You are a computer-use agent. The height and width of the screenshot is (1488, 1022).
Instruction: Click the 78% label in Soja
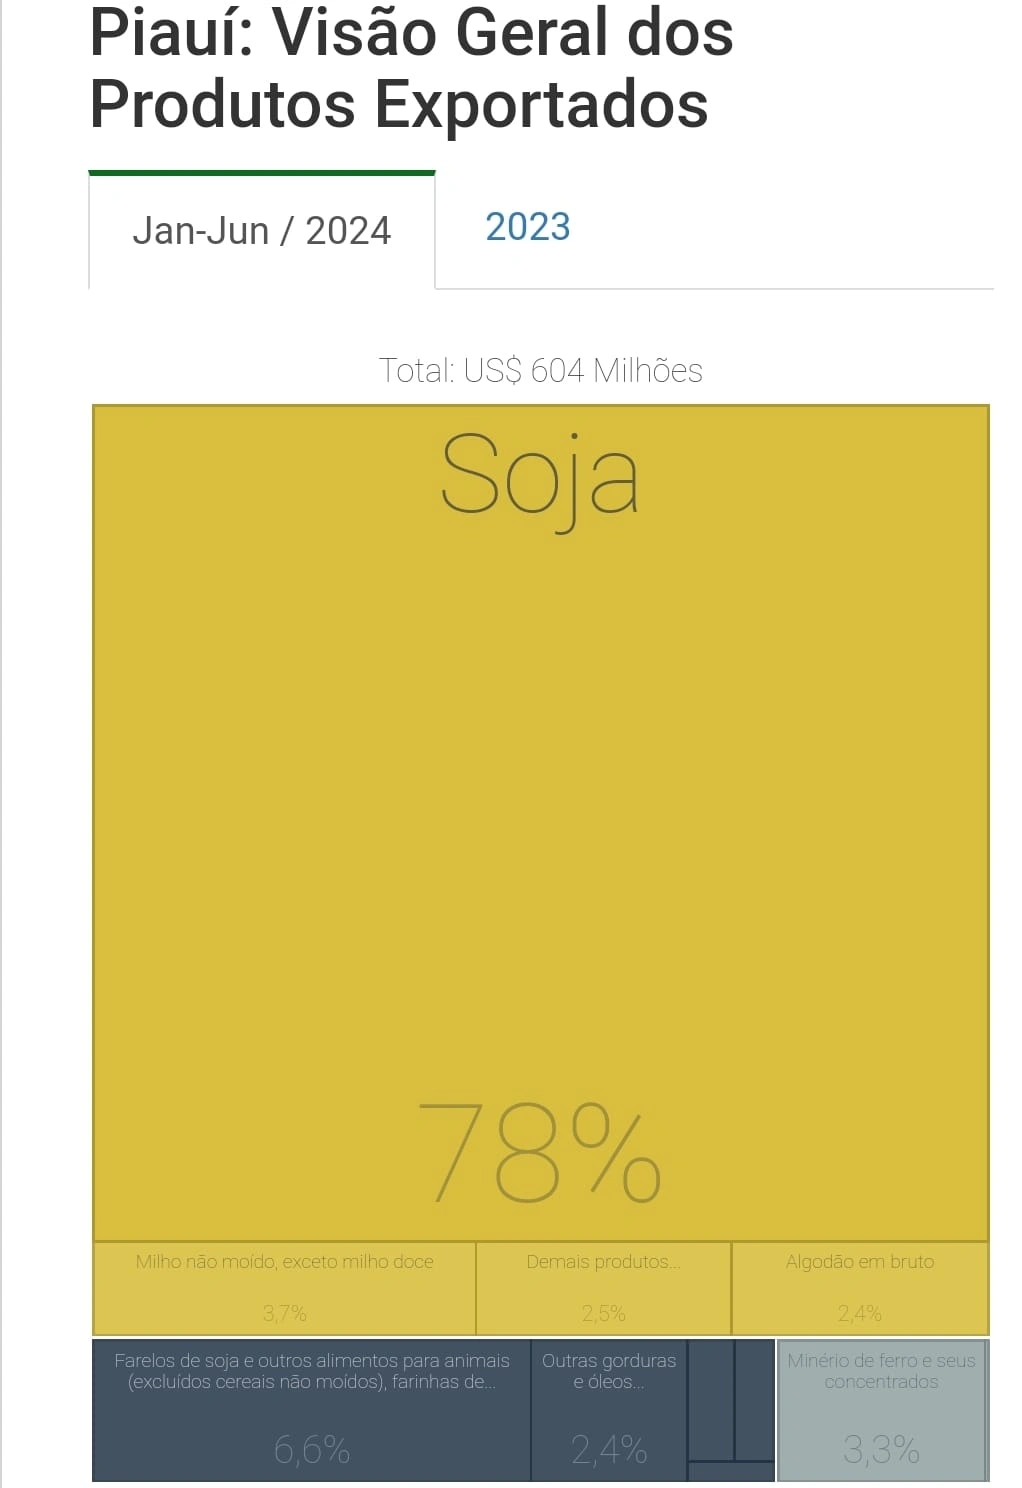[x=539, y=1152]
